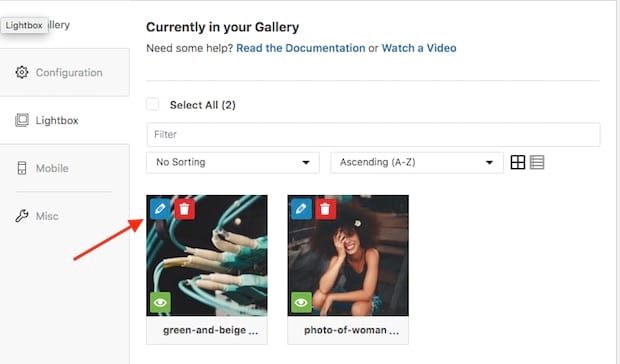Click the blue edit pencil on photo-of-woman image
The image size is (620, 364).
click(301, 209)
